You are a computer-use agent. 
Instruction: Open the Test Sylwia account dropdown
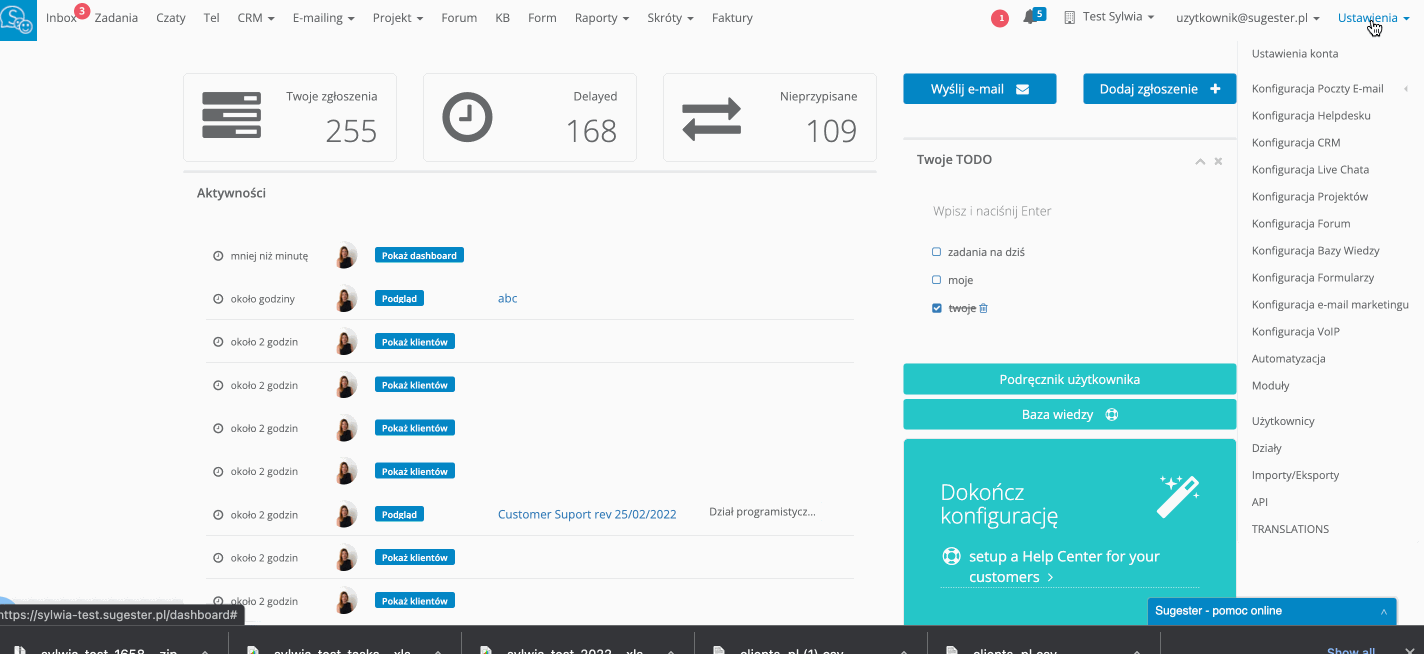tap(1109, 18)
